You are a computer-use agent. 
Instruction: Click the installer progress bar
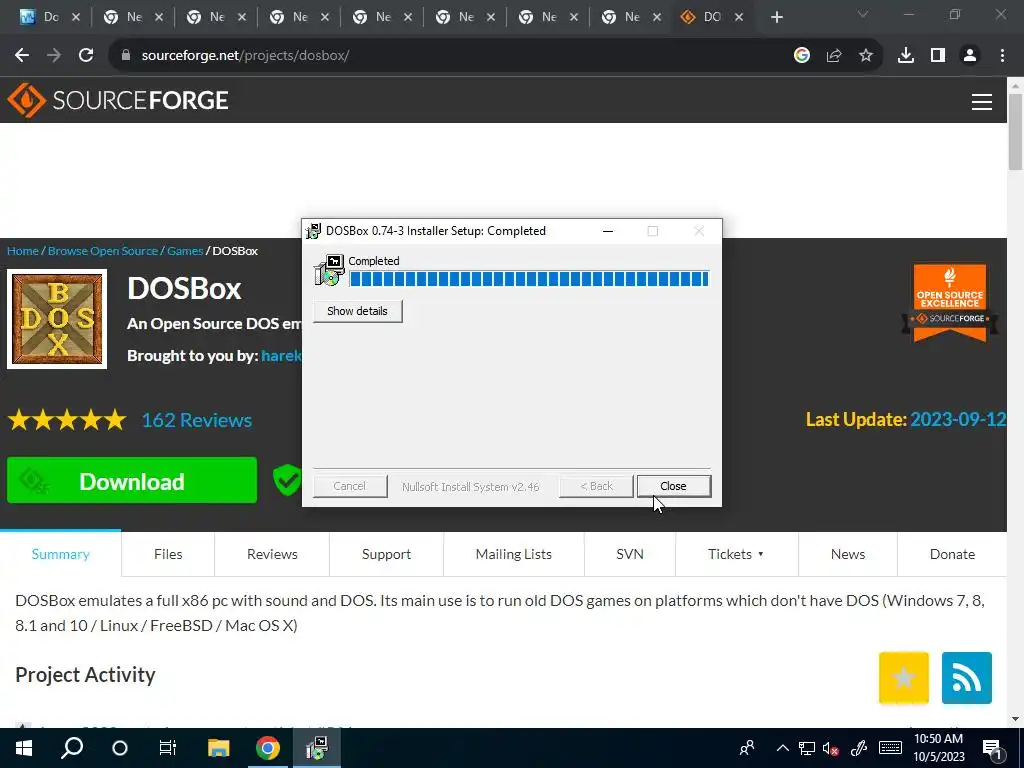coord(529,279)
